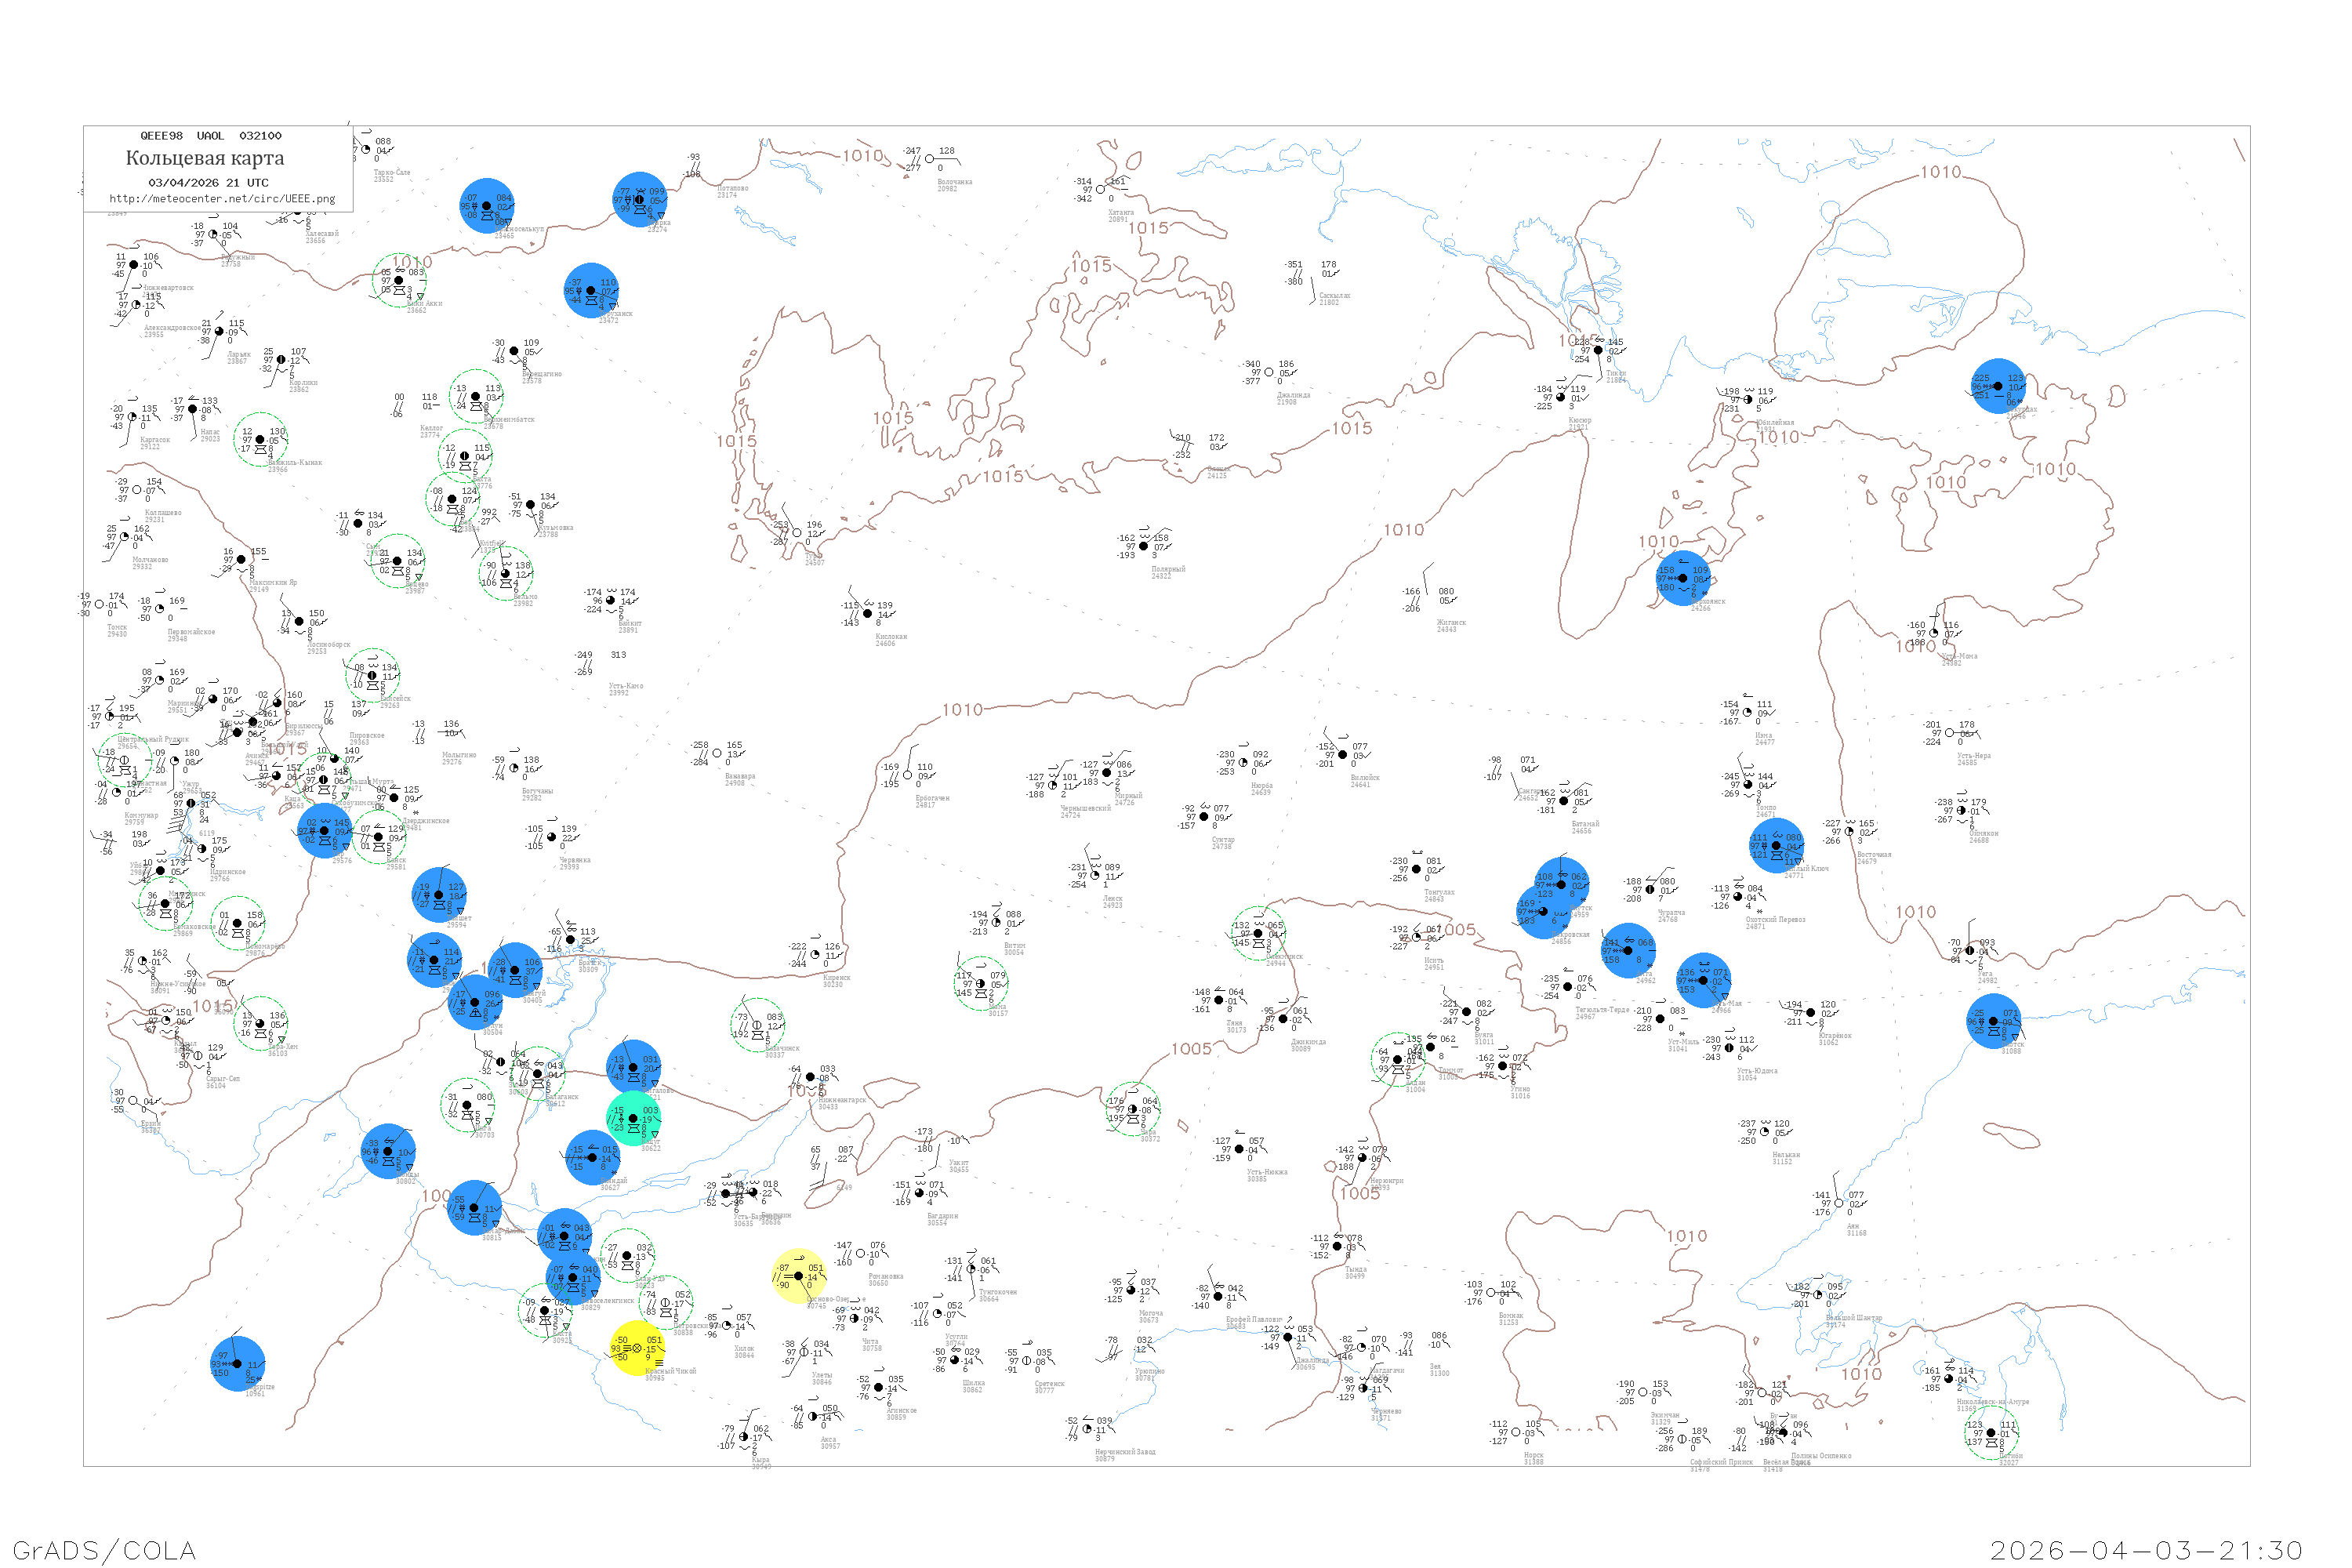Click the blue Красноселькуп station marker
This screenshot has height=1568, width=2352.
[x=487, y=205]
